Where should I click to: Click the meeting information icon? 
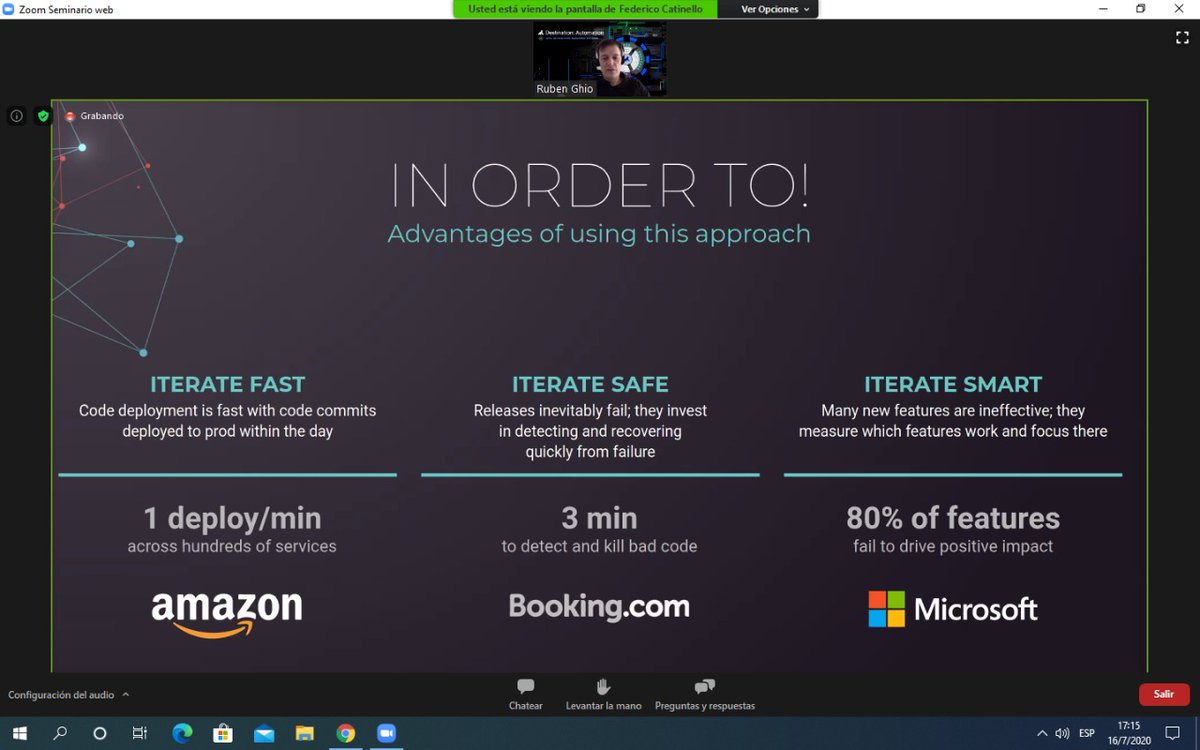coord(16,116)
